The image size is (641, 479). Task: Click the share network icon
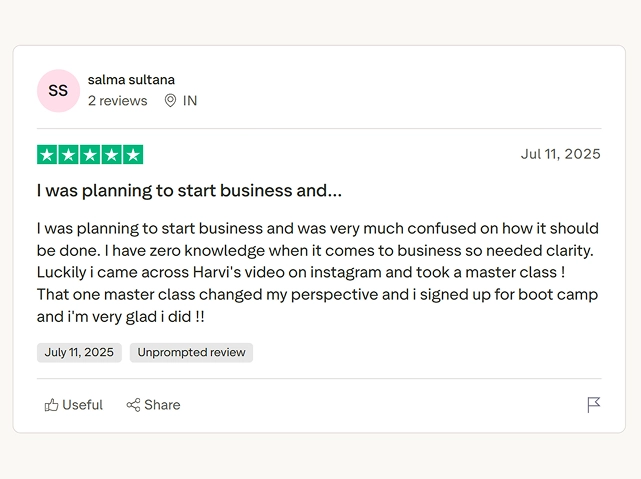[x=133, y=405]
